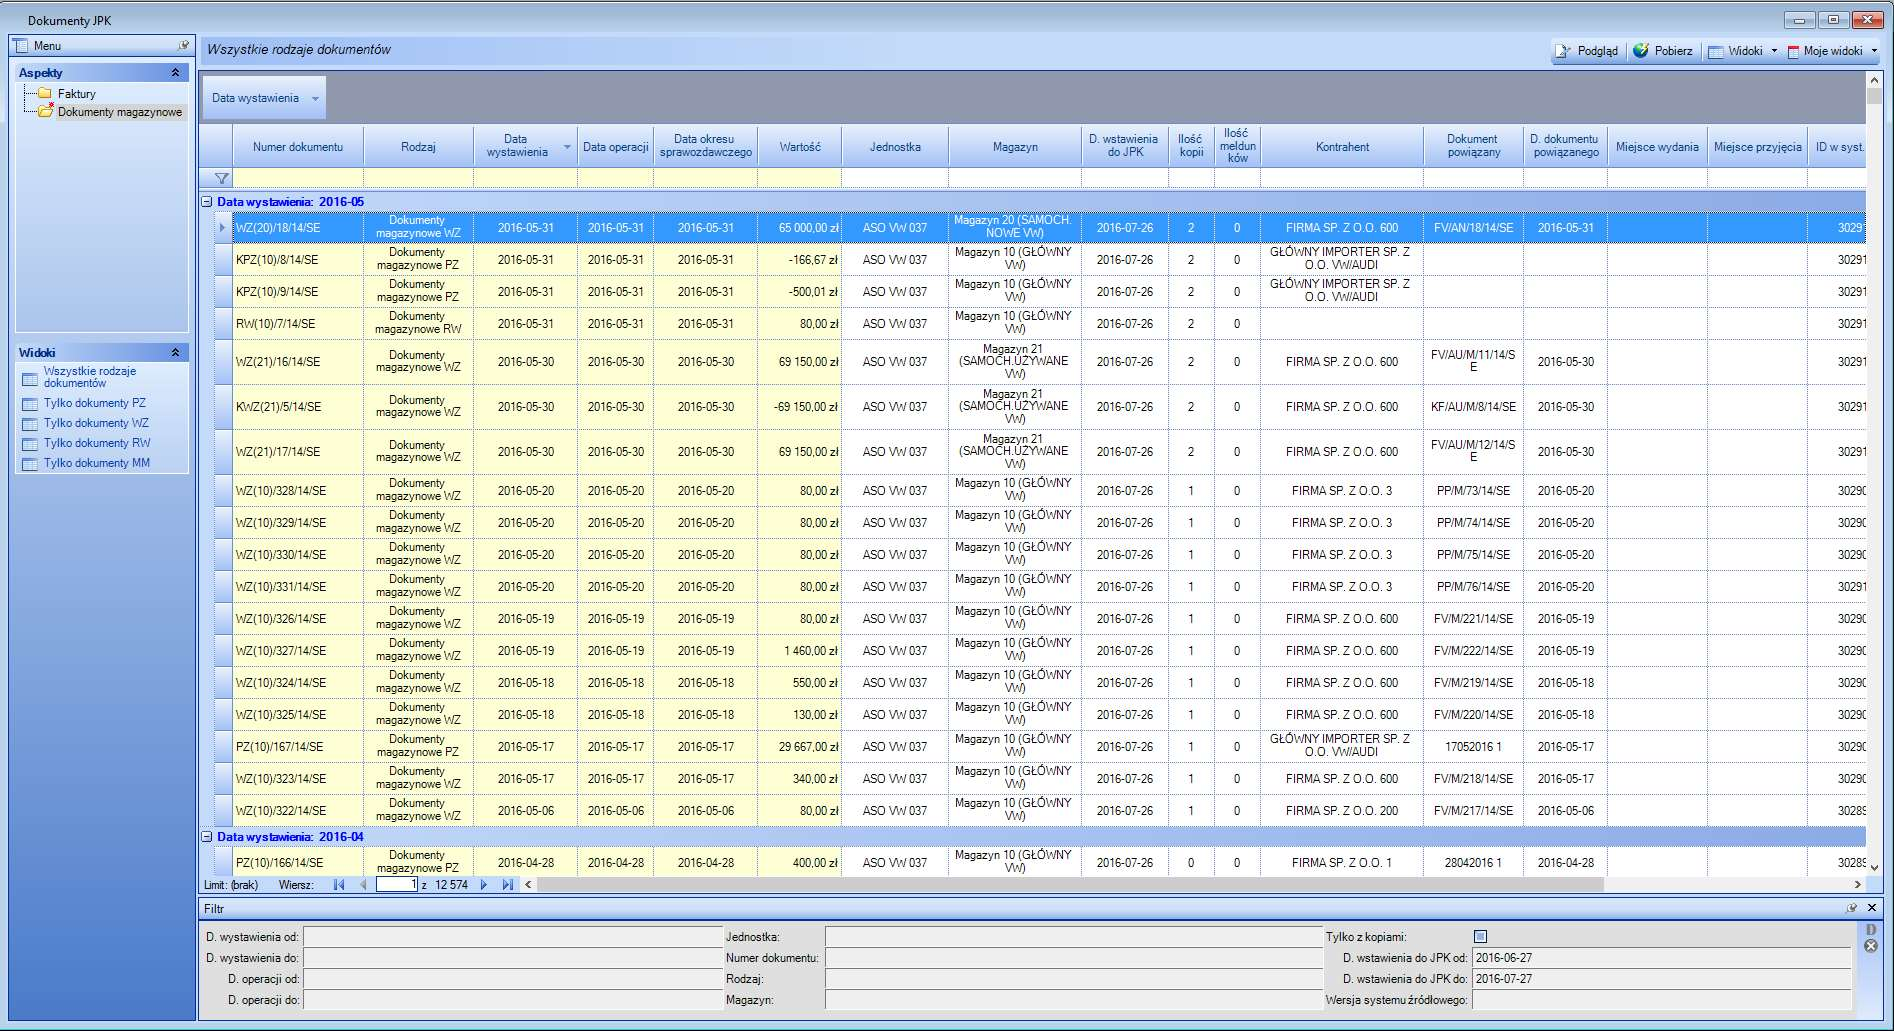
Task: Go to next record
Action: (x=484, y=885)
